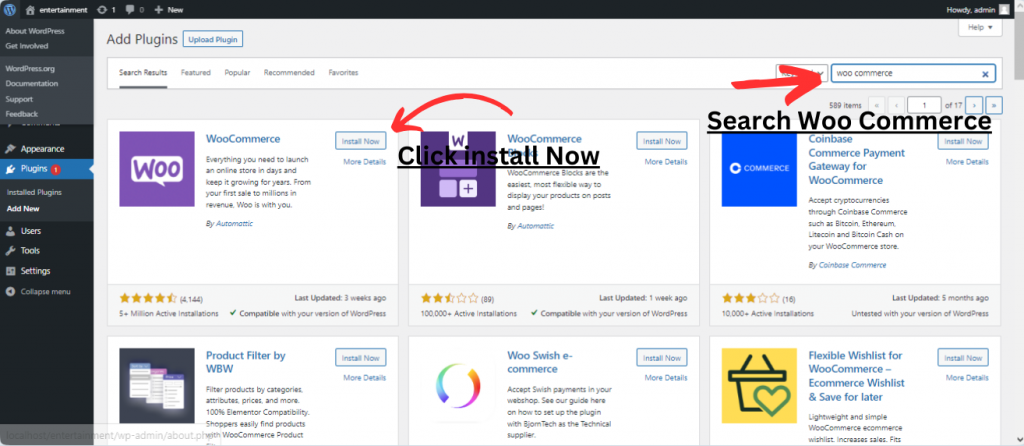The height and width of the screenshot is (446, 1024).
Task: Open More Details for Flexible Wishlist
Action: [x=967, y=377]
